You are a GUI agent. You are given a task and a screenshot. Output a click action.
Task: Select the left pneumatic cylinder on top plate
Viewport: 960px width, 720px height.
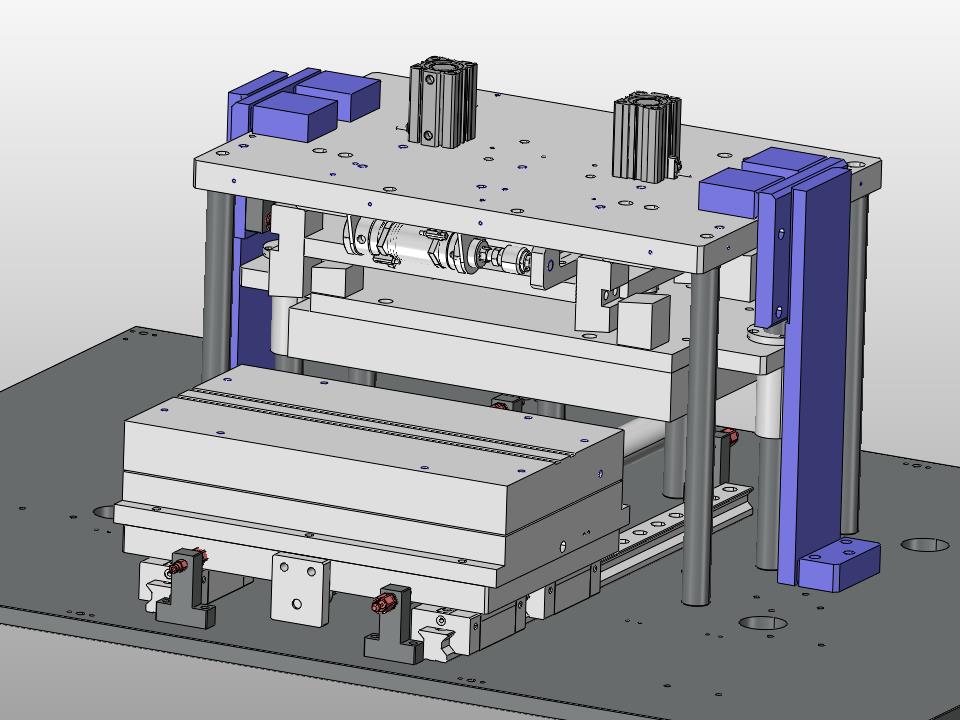(442, 103)
